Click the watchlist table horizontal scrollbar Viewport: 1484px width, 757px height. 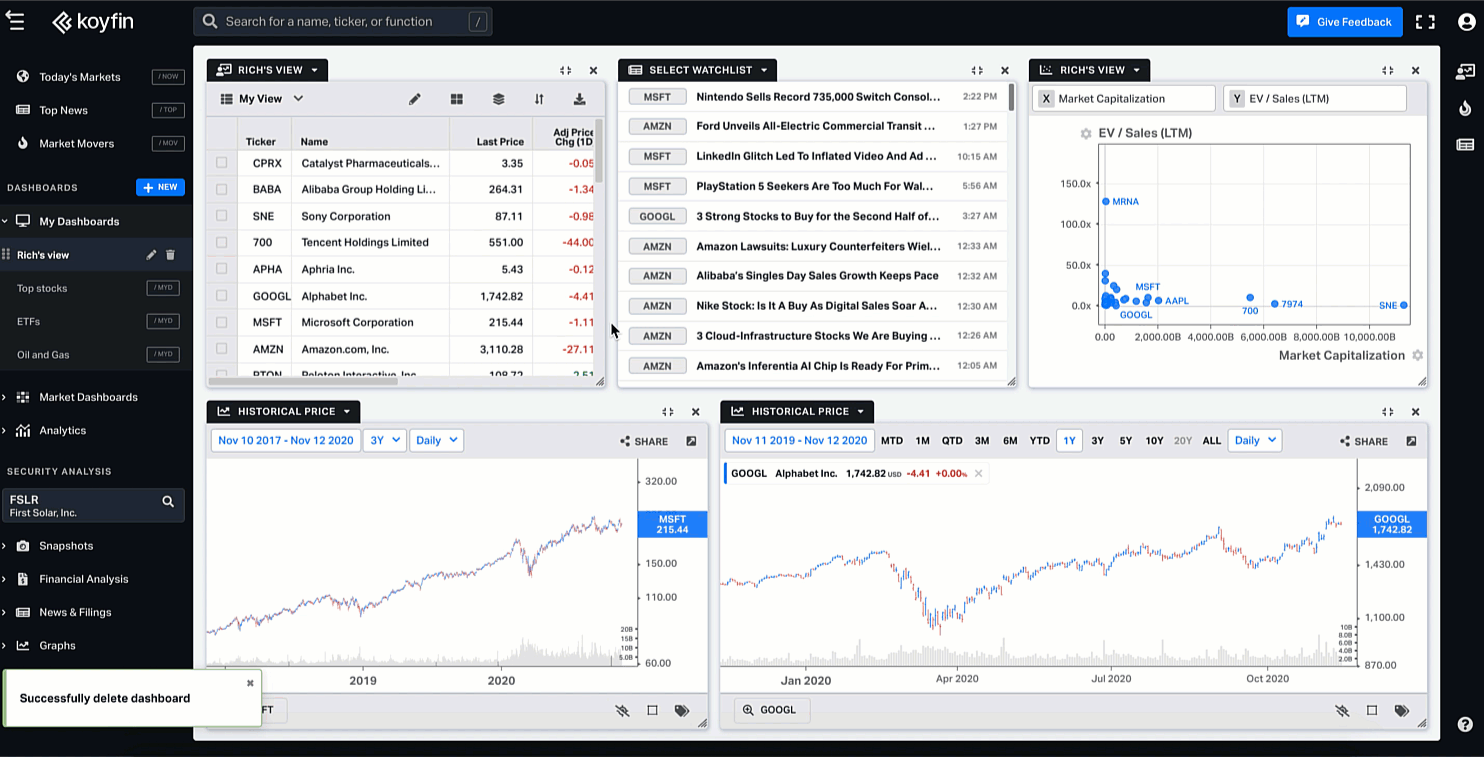[303, 381]
